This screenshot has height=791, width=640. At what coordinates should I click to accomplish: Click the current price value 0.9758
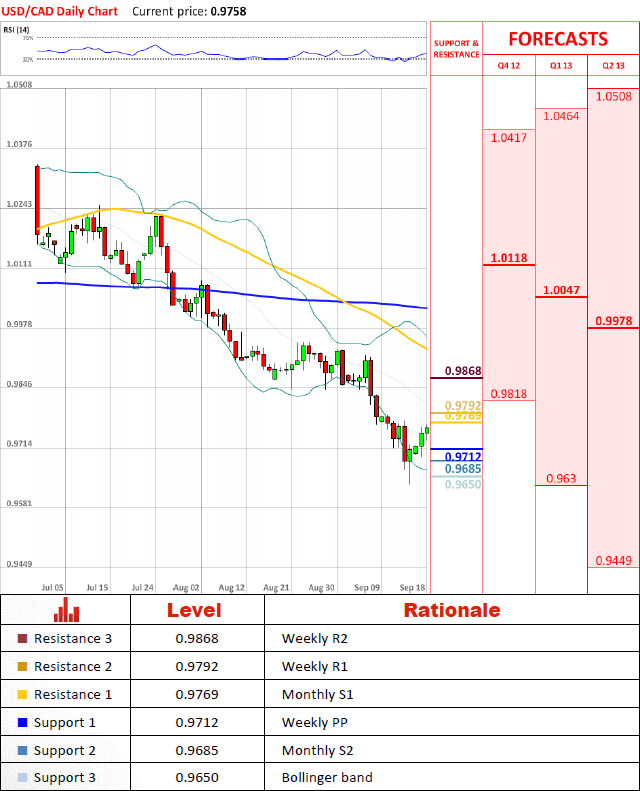(226, 11)
